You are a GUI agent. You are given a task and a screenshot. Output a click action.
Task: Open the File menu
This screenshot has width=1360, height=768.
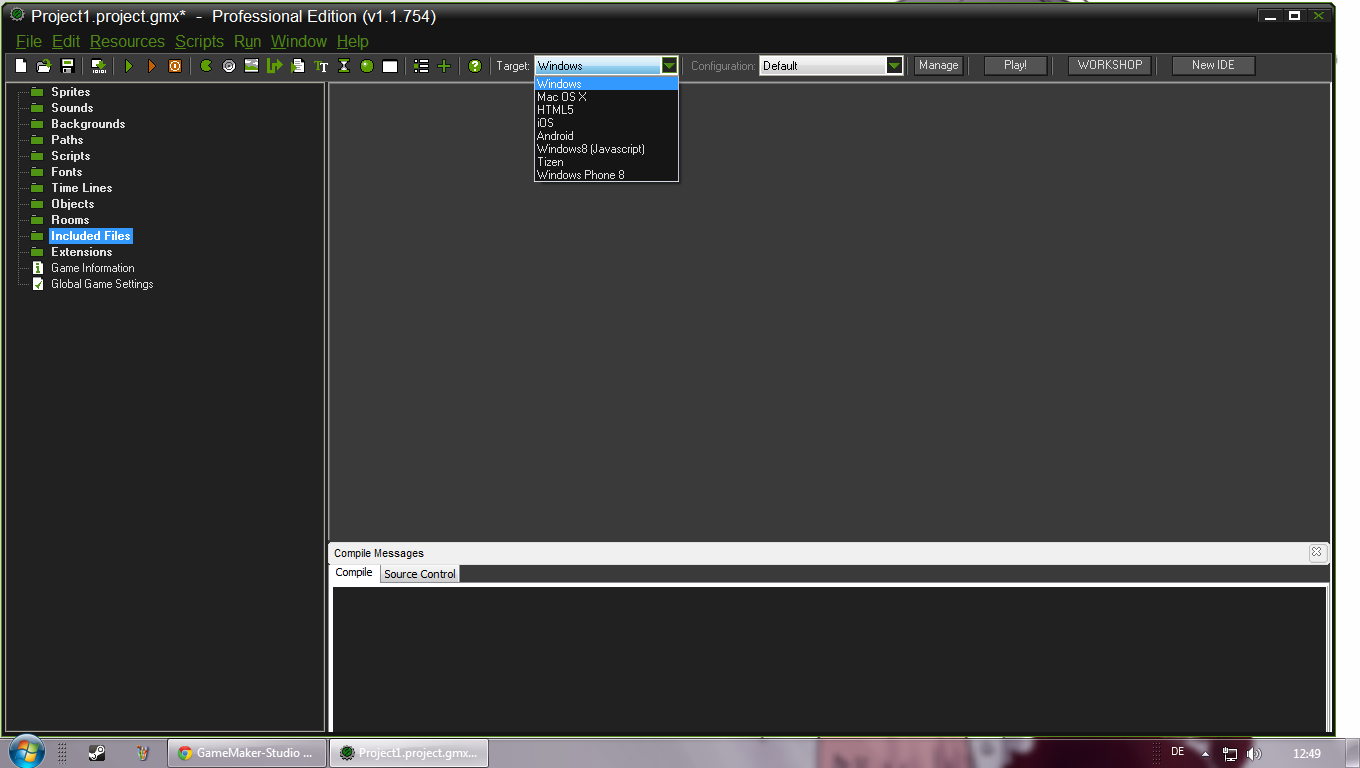[x=29, y=41]
